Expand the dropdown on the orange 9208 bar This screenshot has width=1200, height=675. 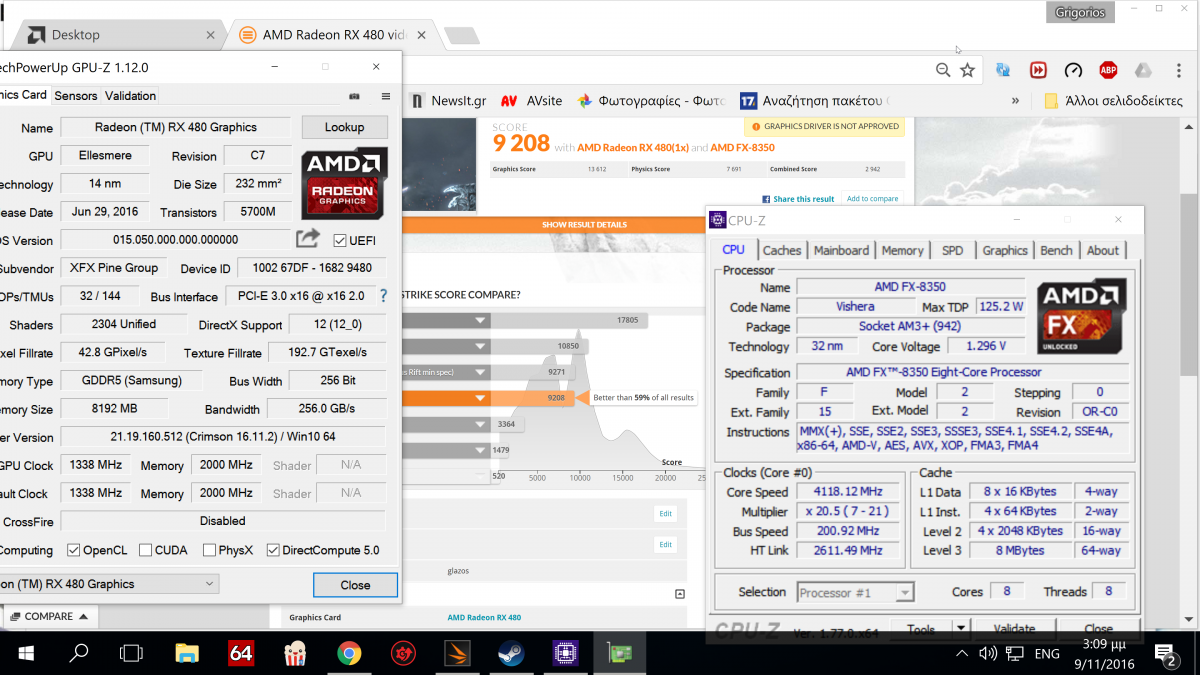tap(481, 398)
